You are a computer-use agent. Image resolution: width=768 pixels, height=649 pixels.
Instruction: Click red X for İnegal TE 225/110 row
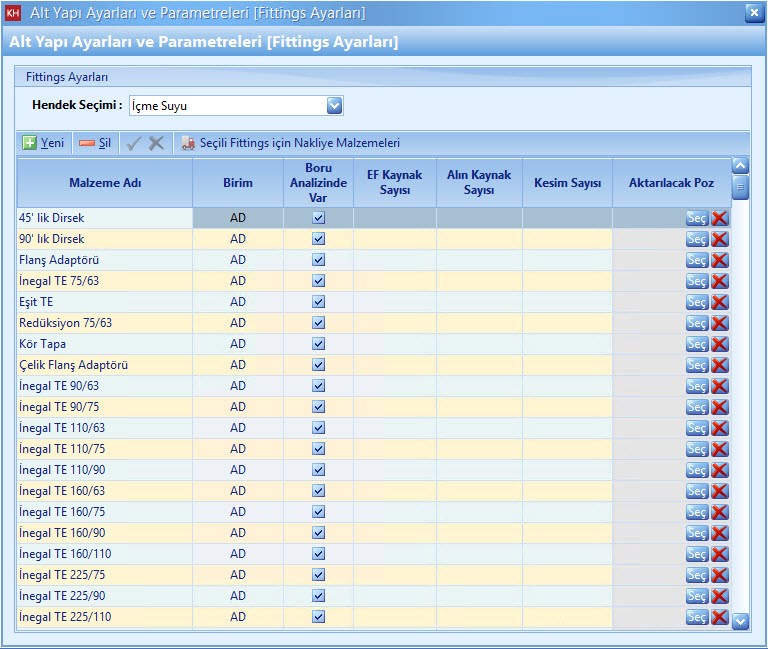click(x=720, y=617)
